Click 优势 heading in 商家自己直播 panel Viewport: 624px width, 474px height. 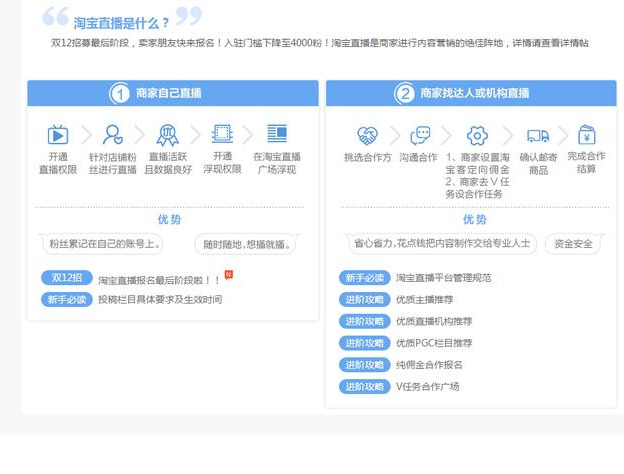point(169,219)
